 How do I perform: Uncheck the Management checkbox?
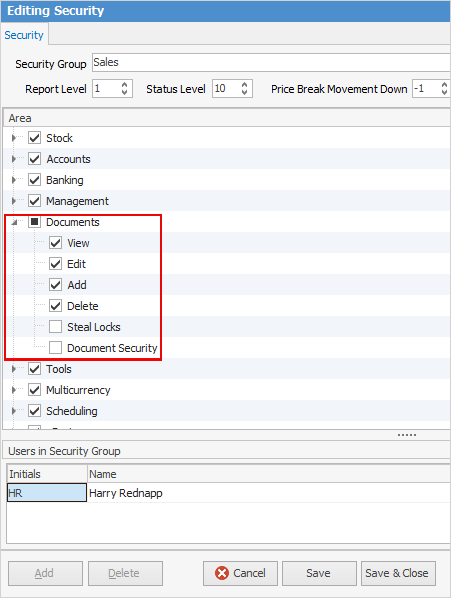[x=34, y=201]
